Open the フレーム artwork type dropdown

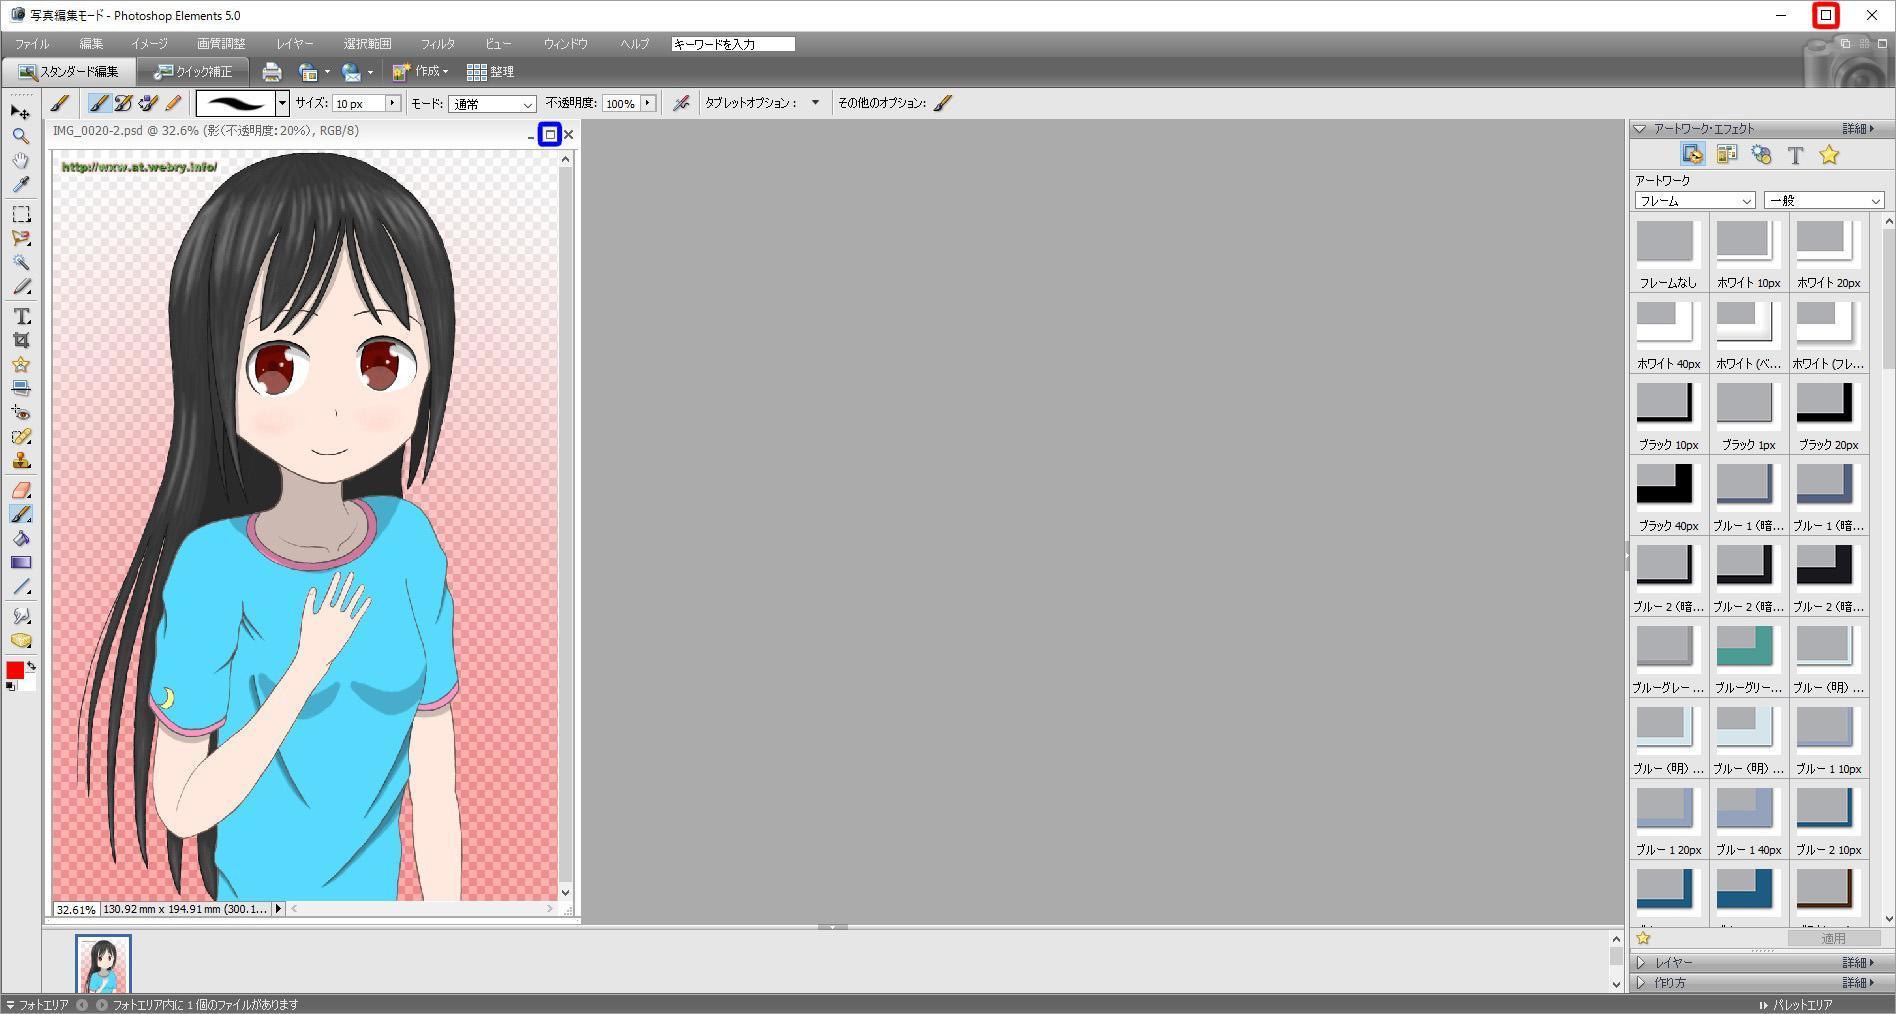pyautogui.click(x=1695, y=201)
